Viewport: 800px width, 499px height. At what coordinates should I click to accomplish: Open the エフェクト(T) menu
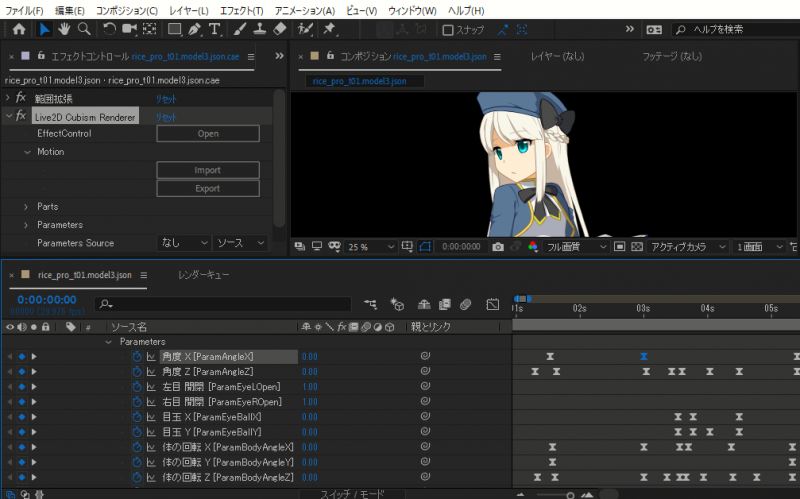coord(241,10)
